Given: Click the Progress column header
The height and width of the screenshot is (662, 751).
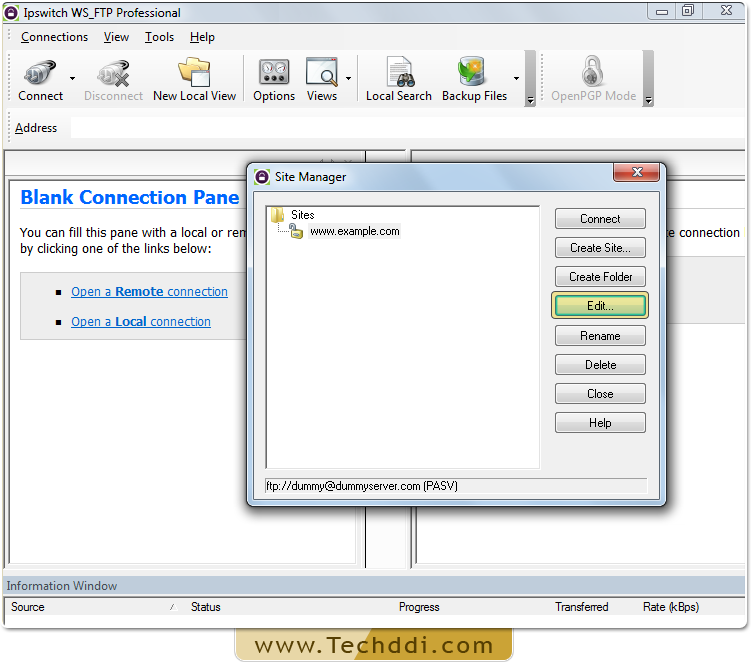Looking at the screenshot, I should 419,607.
